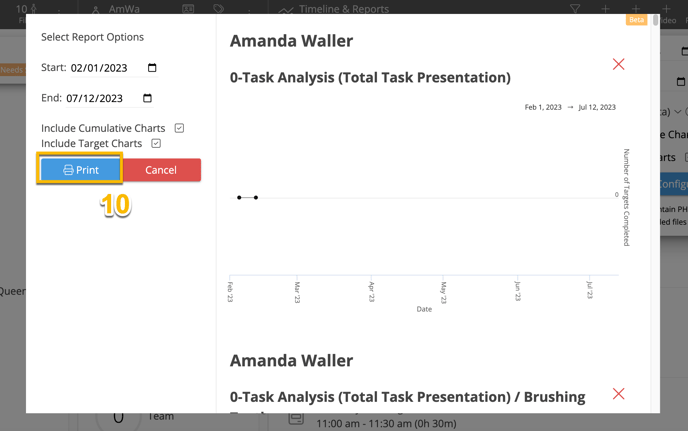Uncheck Include Target Charts
The width and height of the screenshot is (688, 431).
156,143
